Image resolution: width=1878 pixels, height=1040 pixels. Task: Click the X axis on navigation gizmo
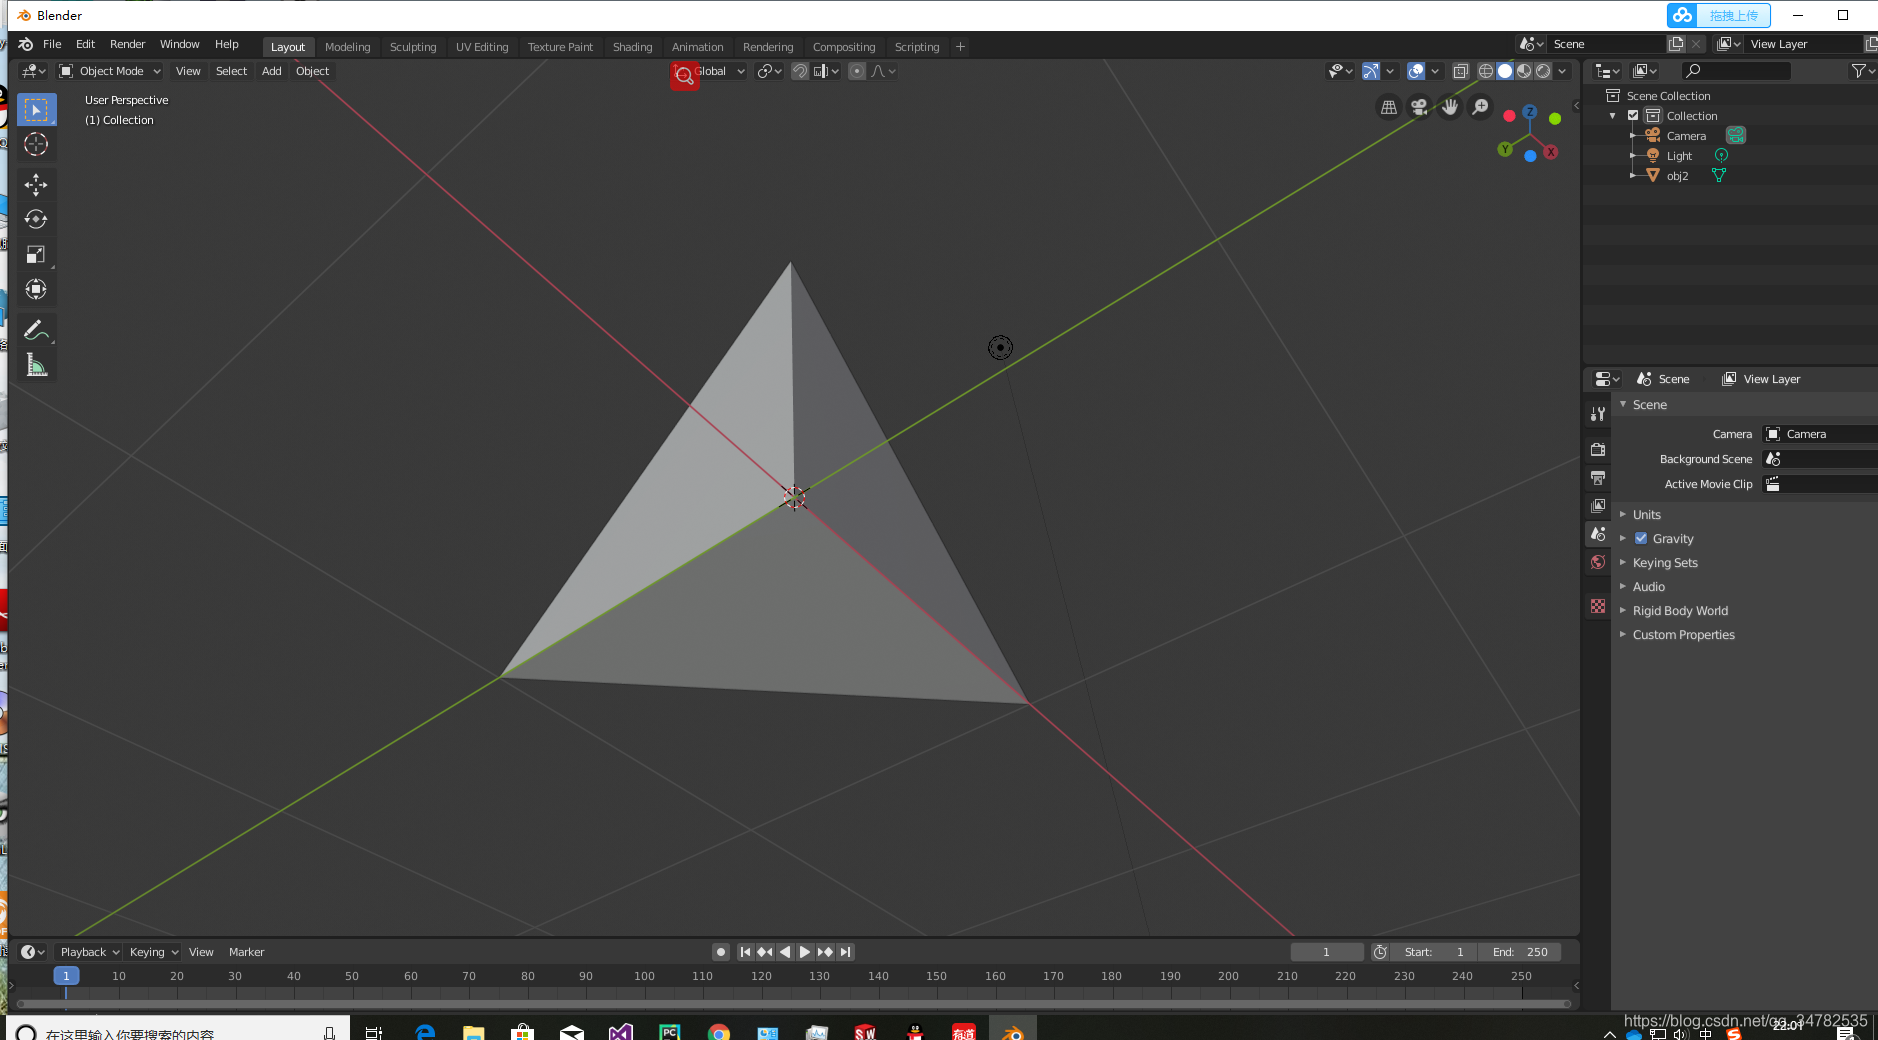[1551, 152]
